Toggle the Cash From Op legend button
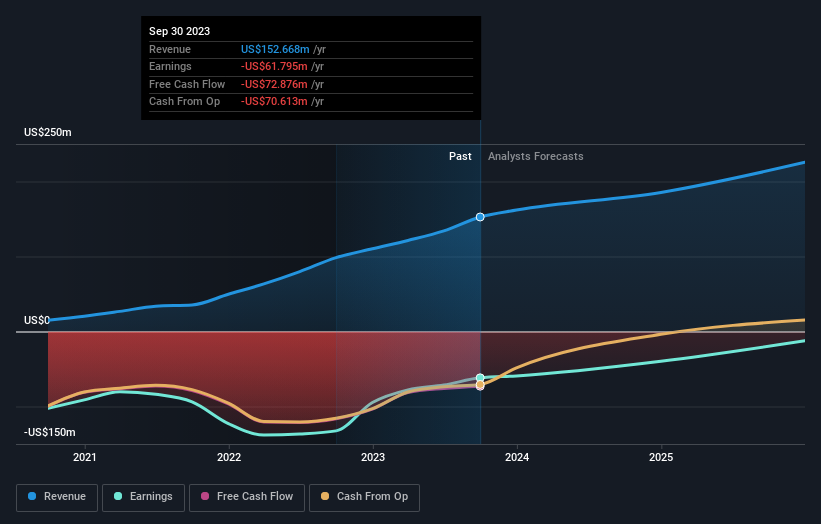The height and width of the screenshot is (524, 821). click(x=364, y=497)
